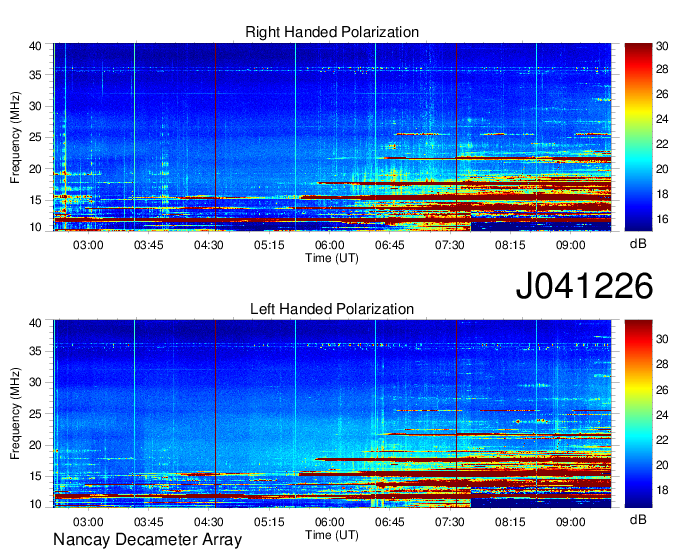This screenshot has height=552, width=680.
Task: Click "16" dB tick on Right Handed color bar
Action: 662,219
